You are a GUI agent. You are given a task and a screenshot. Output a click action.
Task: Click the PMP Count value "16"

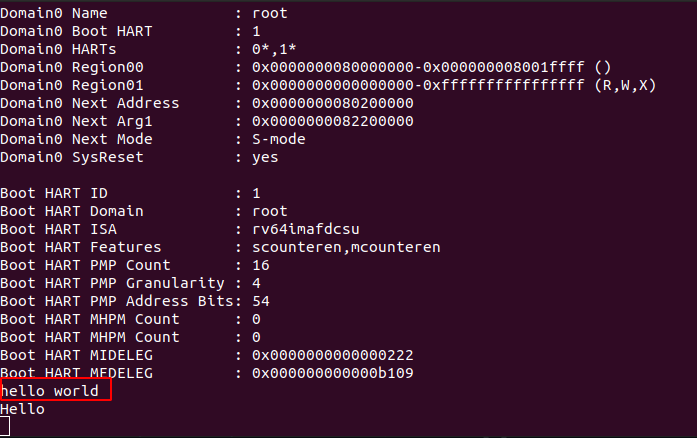point(261,265)
